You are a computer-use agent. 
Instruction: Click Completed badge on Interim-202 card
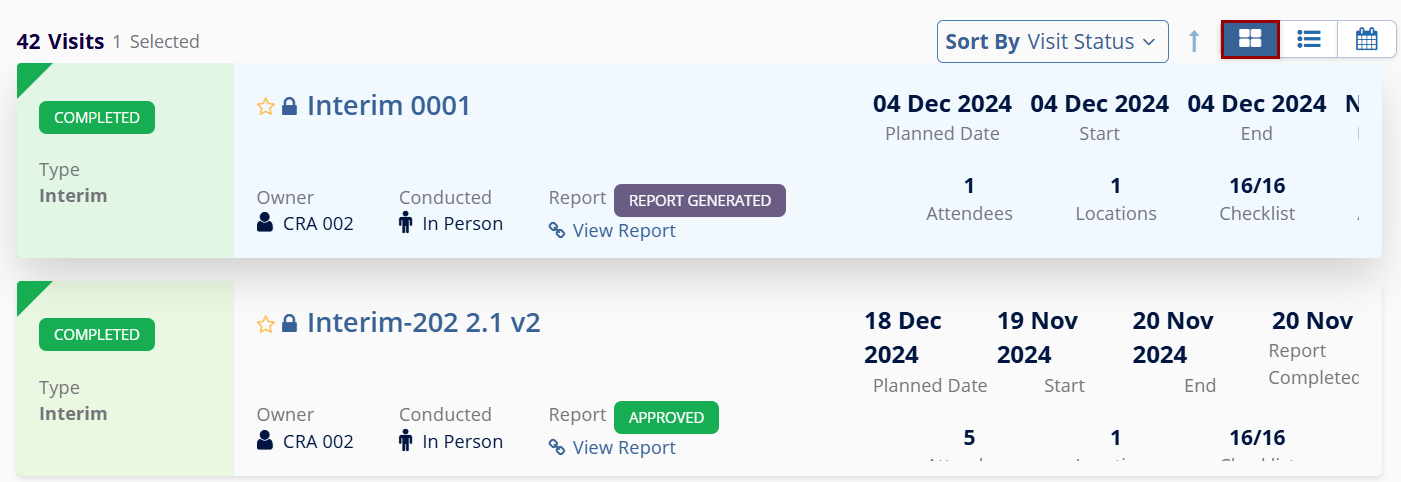click(97, 334)
